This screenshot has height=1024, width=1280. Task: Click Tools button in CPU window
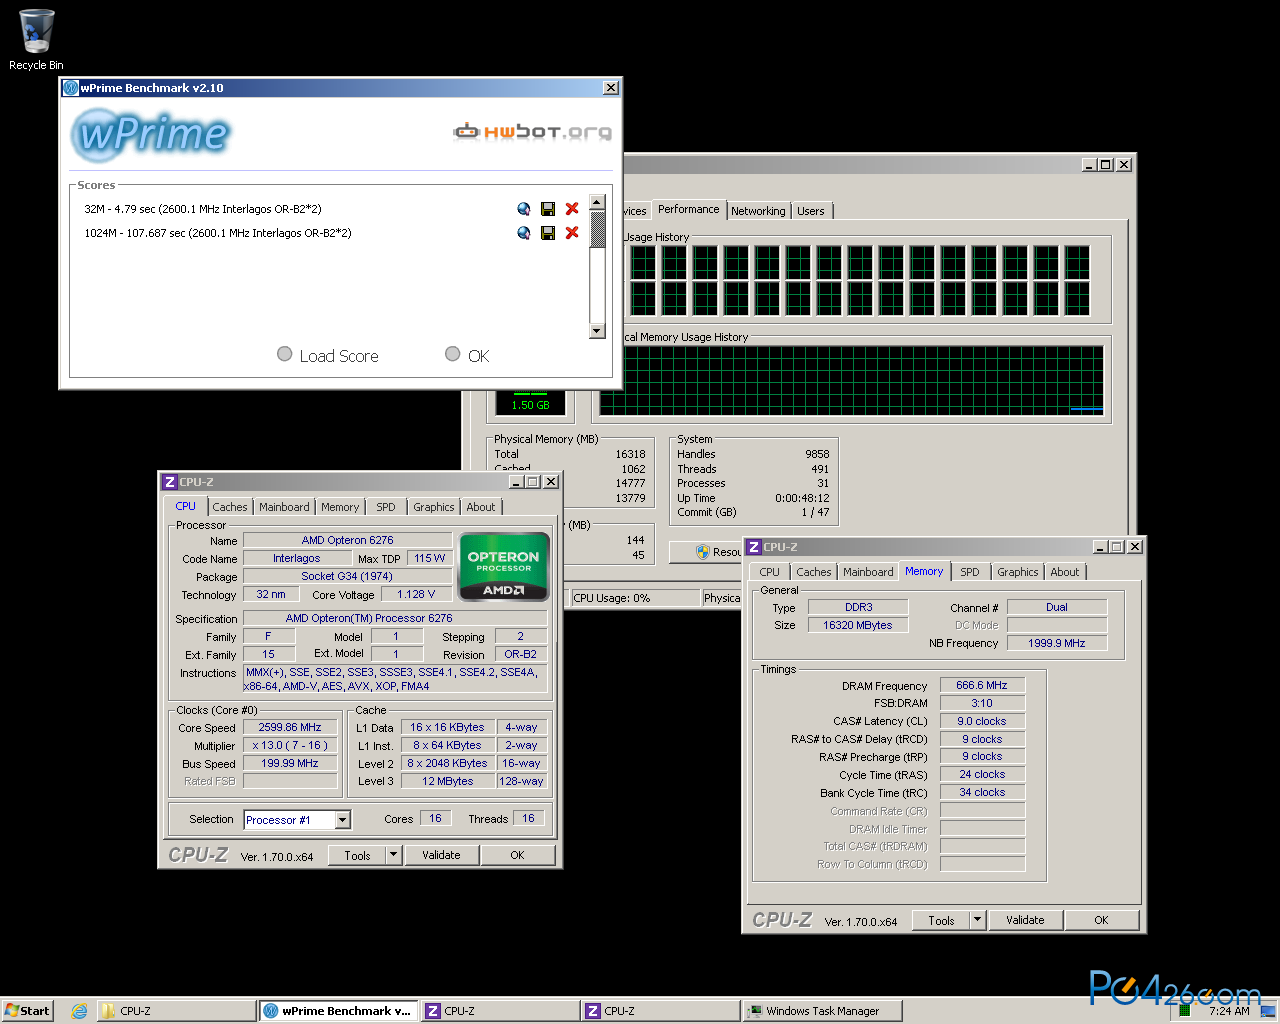[x=357, y=855]
